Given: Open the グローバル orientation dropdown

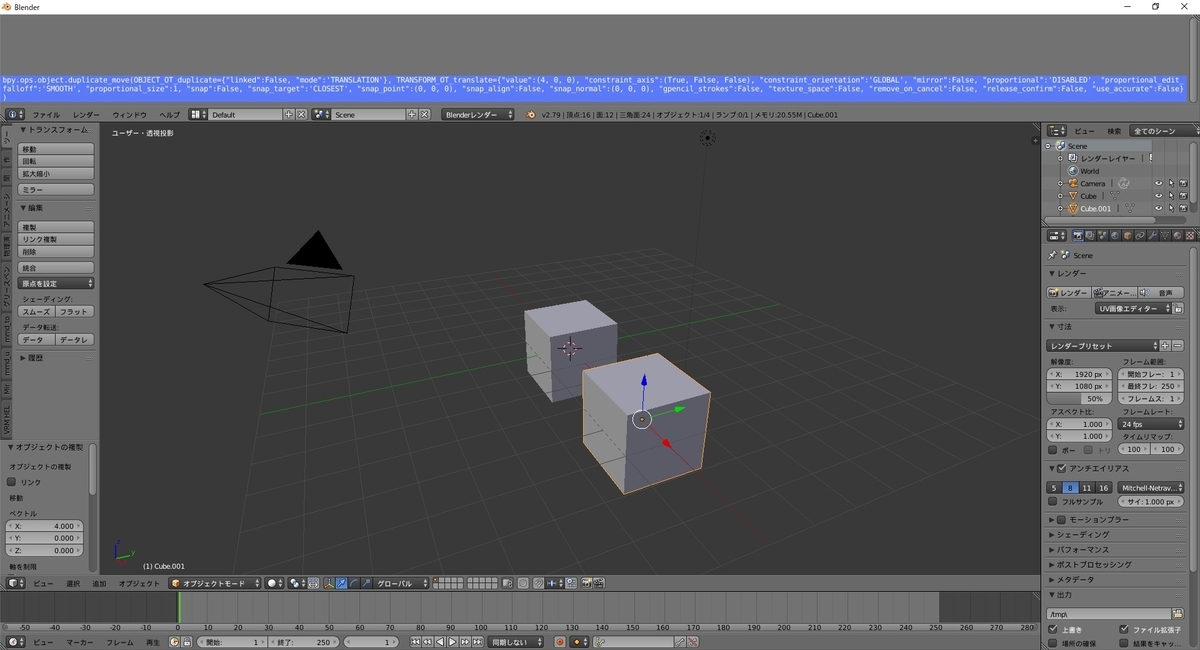Looking at the screenshot, I should pyautogui.click(x=402, y=583).
